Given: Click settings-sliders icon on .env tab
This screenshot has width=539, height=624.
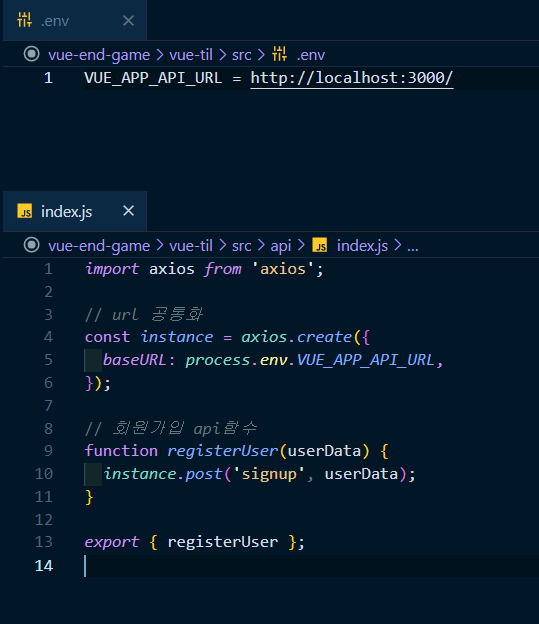Looking at the screenshot, I should click(x=24, y=20).
